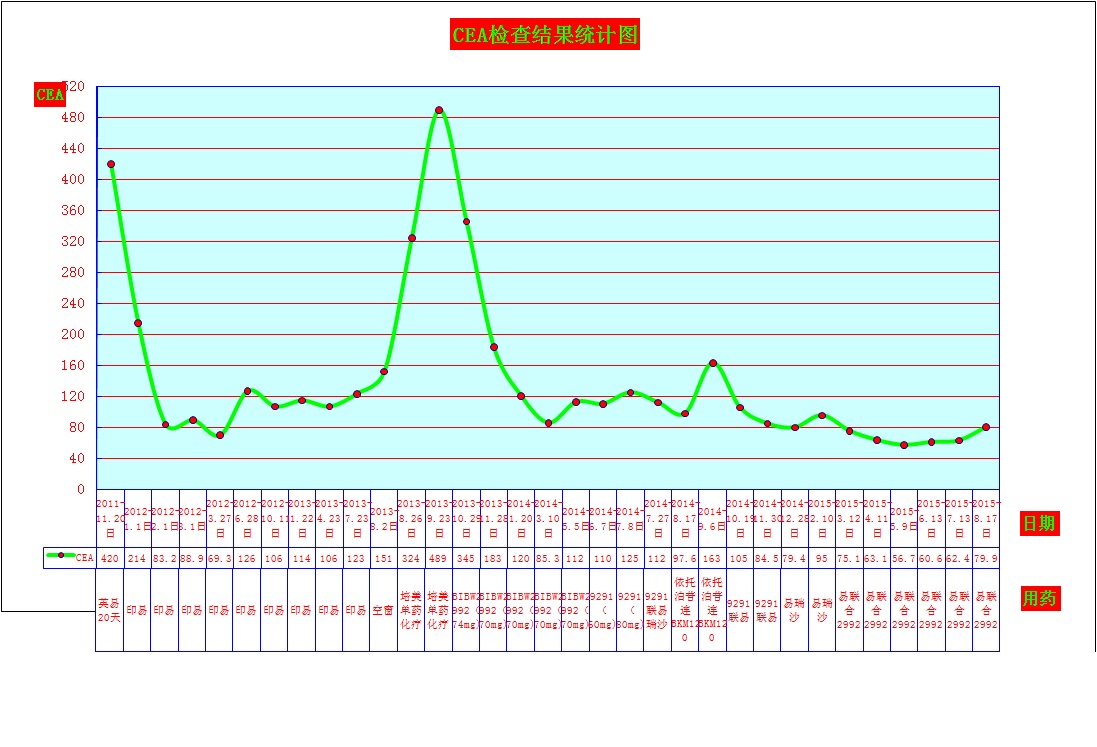Image resolution: width=1097 pixels, height=747 pixels.
Task: Click the data point at 324 on the rising curve
Action: point(412,239)
